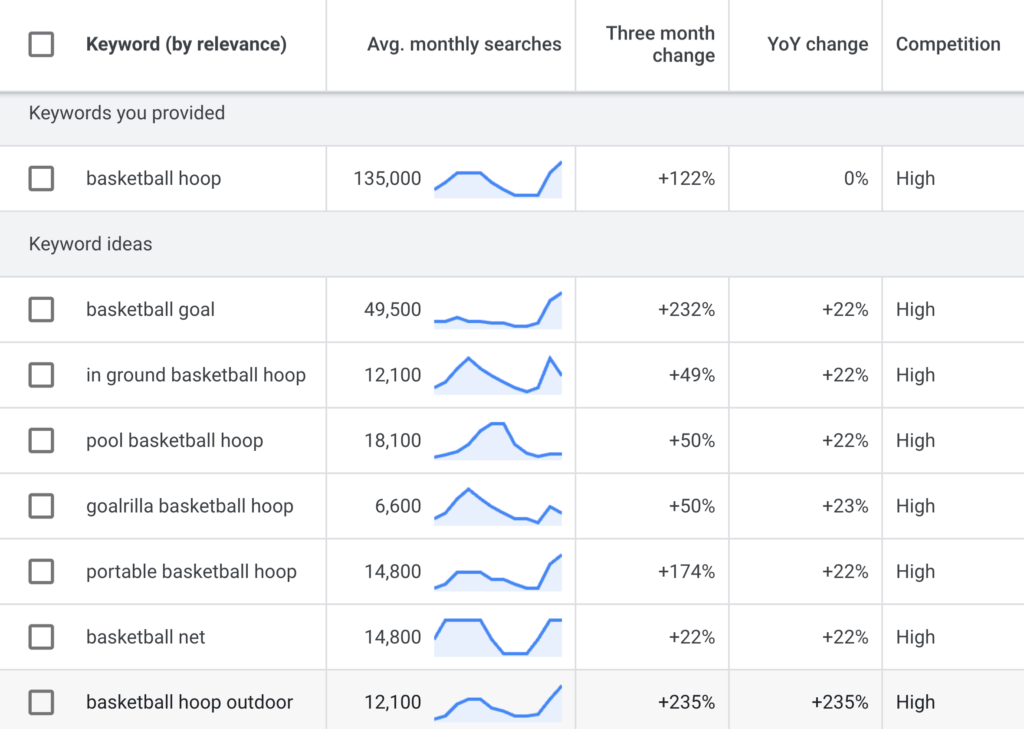This screenshot has width=1024, height=729.
Task: Click the Keyword ideas section header
Action: 91,244
